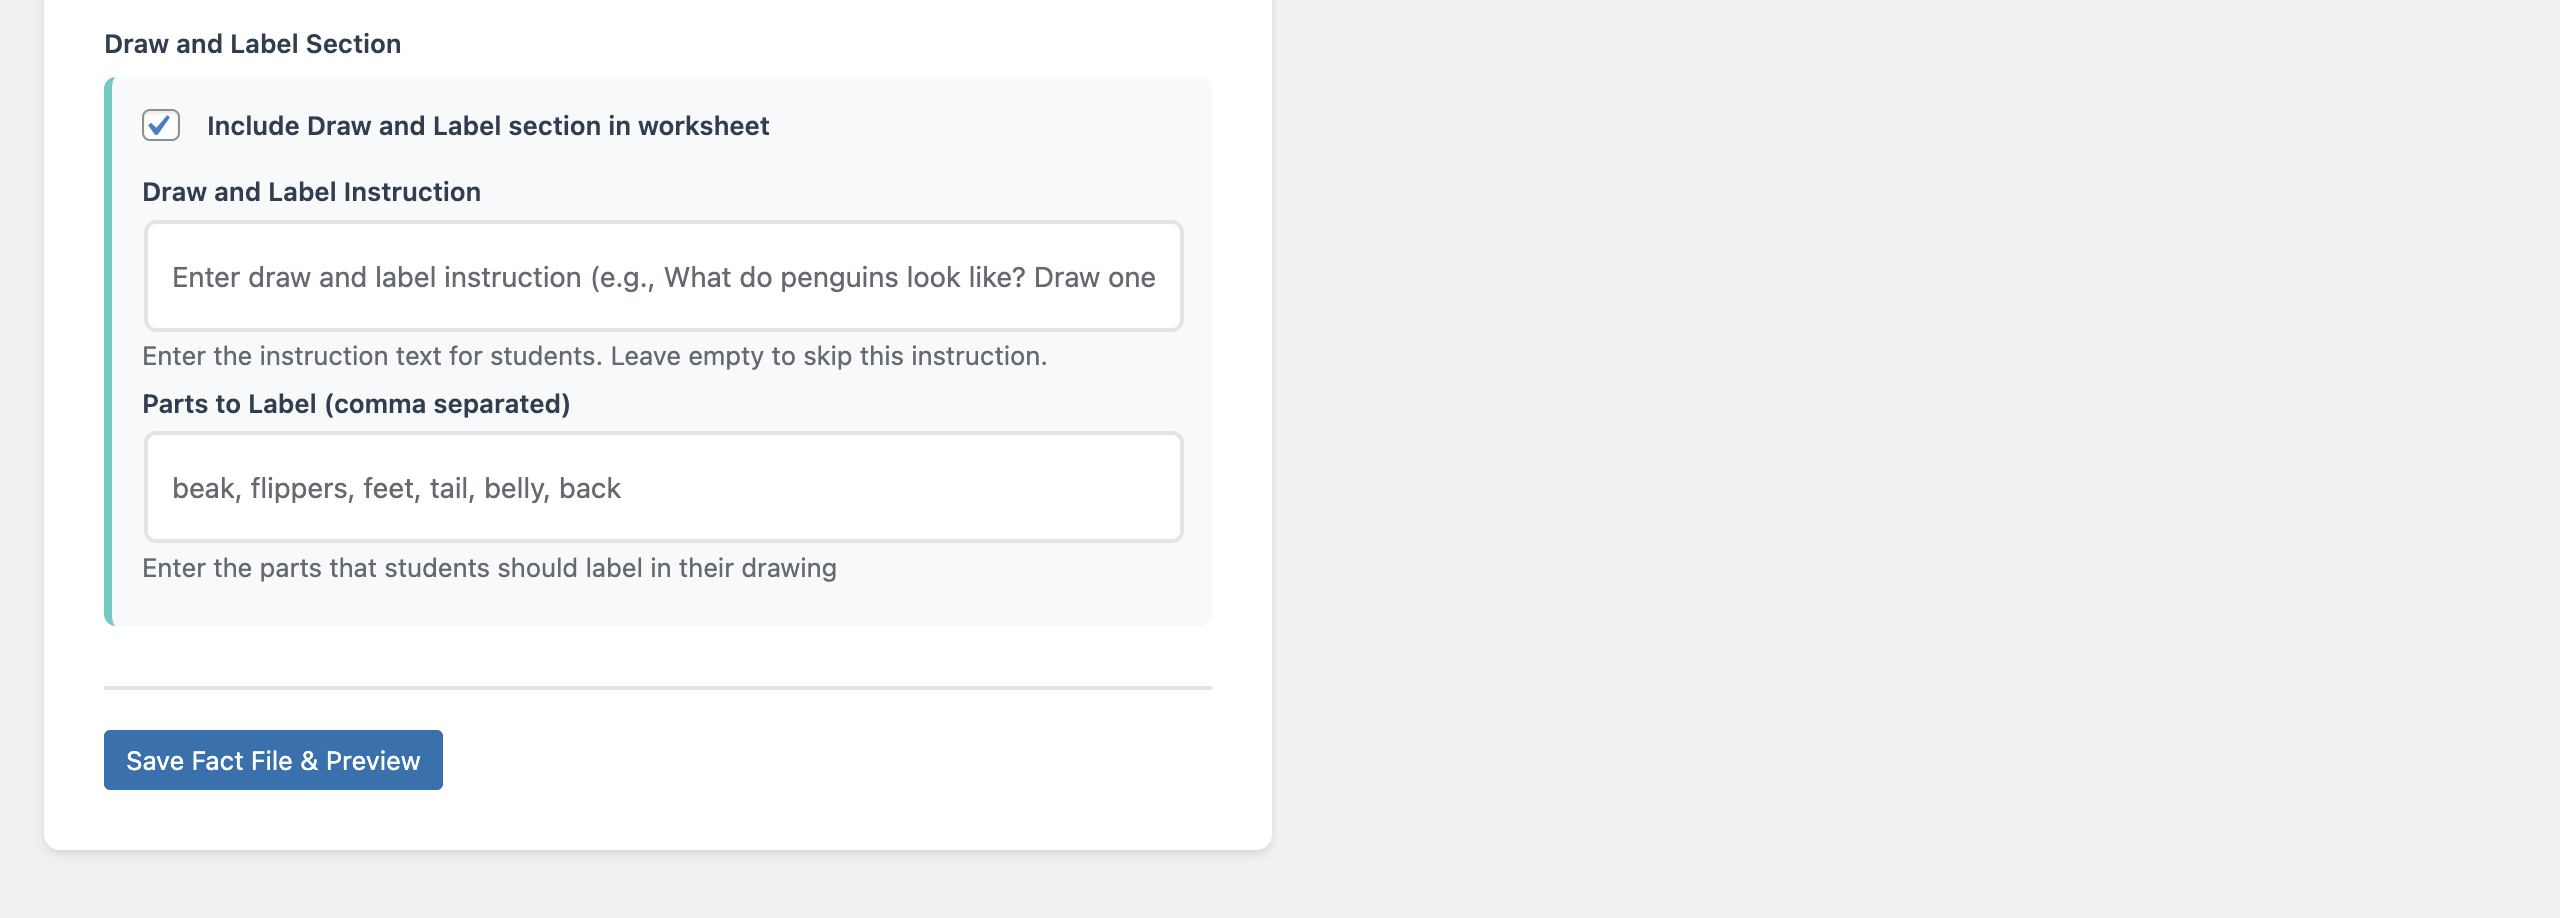Click the horizontal divider above the save button
This screenshot has height=918, width=2560.
coord(658,688)
